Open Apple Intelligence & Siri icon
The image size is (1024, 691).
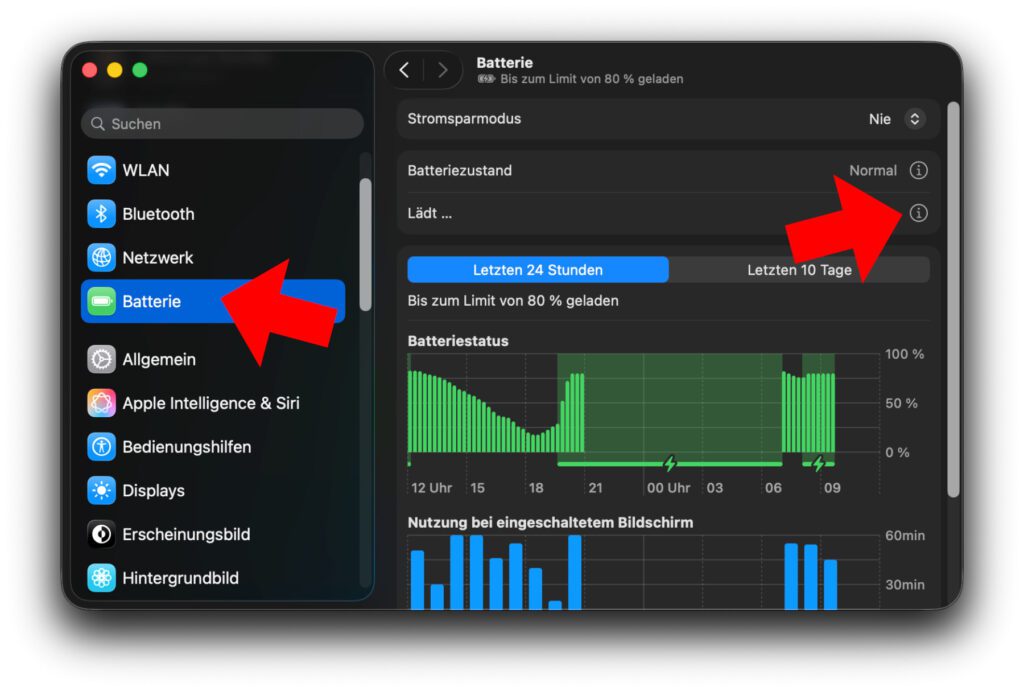click(x=101, y=403)
